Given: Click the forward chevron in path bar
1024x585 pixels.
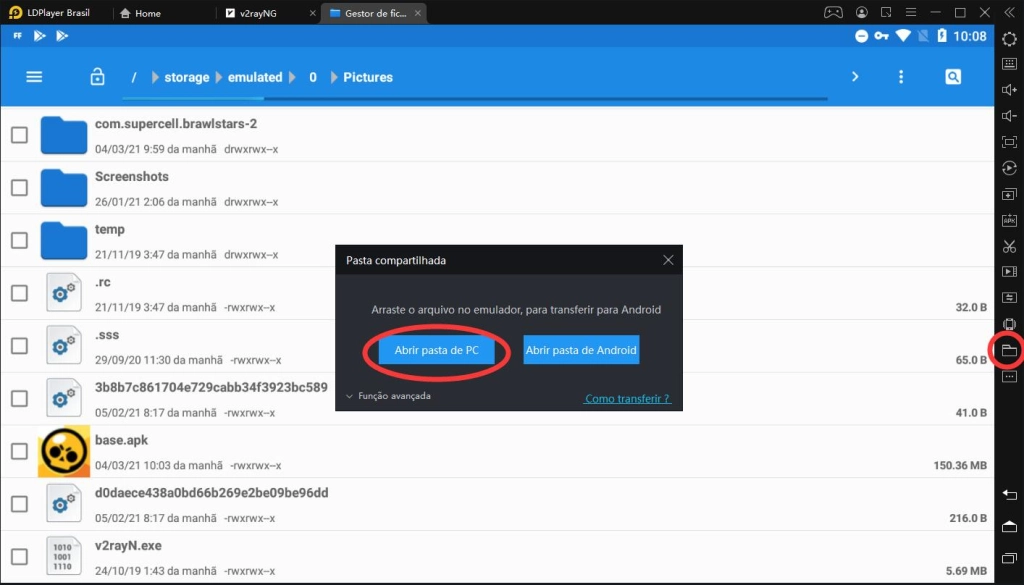Looking at the screenshot, I should (x=855, y=77).
